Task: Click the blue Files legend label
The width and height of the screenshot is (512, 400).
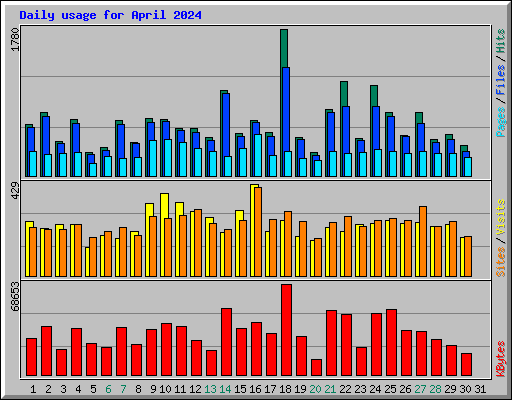Action: click(500, 80)
